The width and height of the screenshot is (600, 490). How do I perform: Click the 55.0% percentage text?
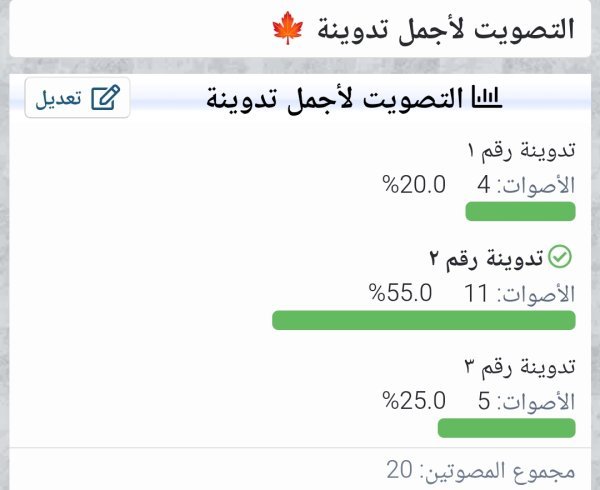coord(401,293)
